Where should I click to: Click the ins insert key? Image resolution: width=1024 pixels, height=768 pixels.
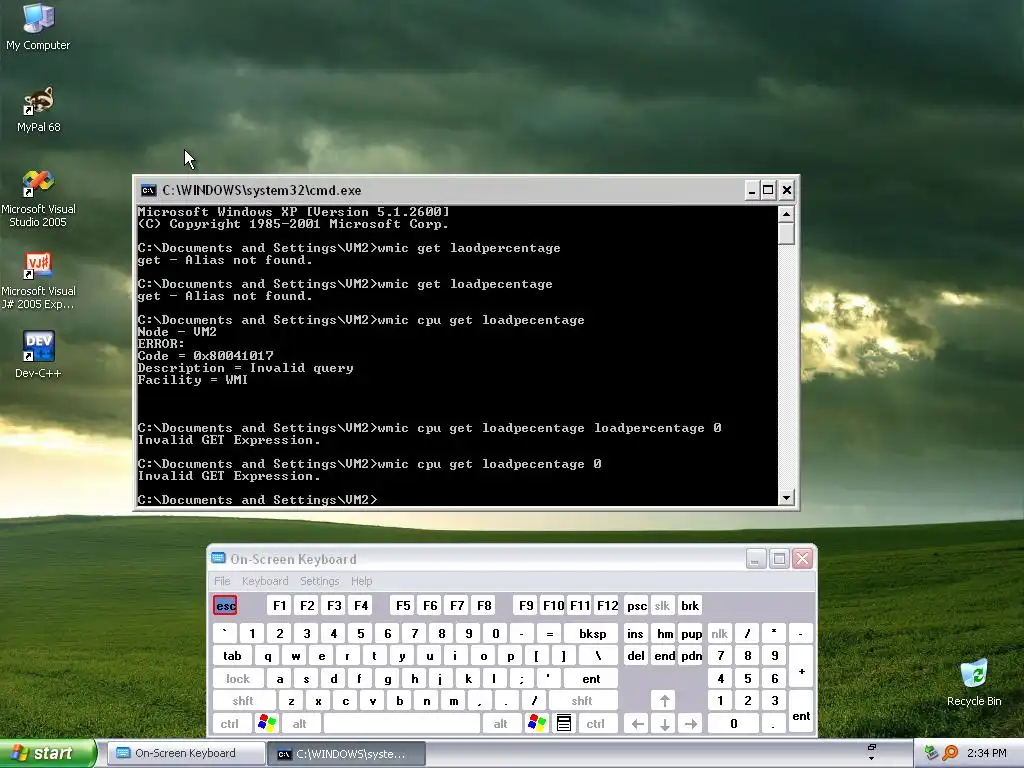(x=635, y=633)
